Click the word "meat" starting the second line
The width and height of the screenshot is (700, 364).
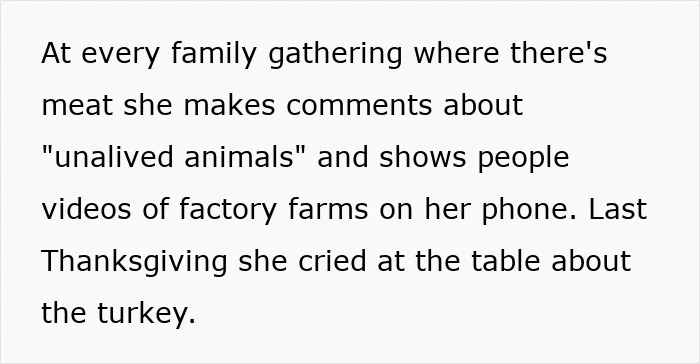coord(77,105)
